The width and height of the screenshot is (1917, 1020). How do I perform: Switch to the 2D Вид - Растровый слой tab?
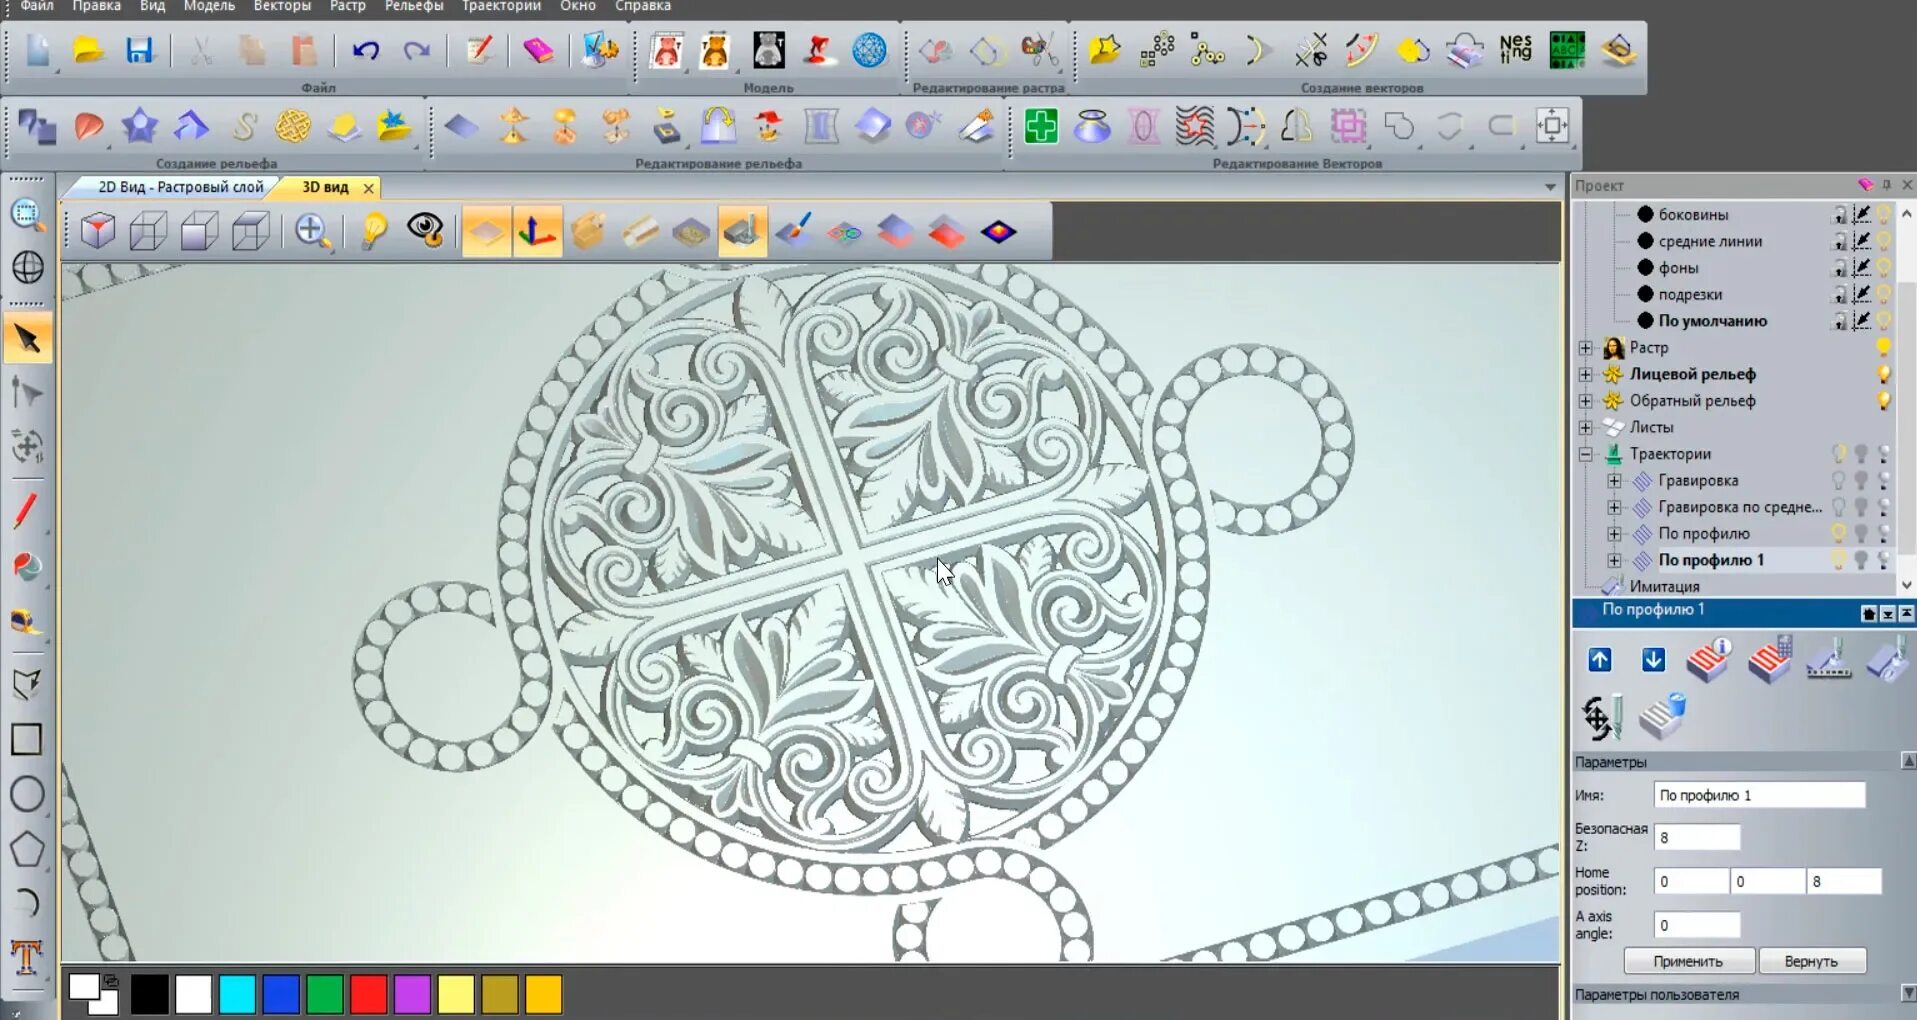click(x=180, y=187)
